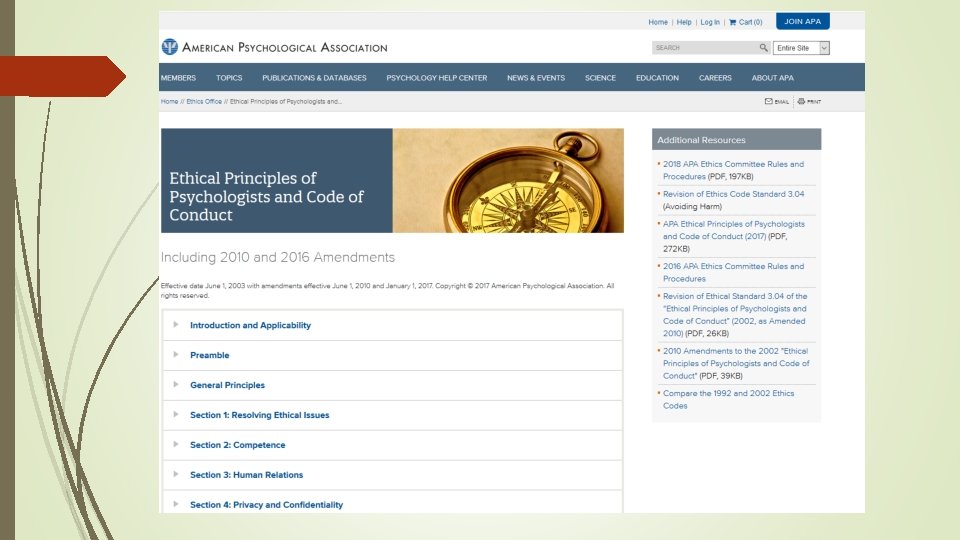This screenshot has width=960, height=540.
Task: Expand Section 2 Competence arrow
Action: coord(176,444)
